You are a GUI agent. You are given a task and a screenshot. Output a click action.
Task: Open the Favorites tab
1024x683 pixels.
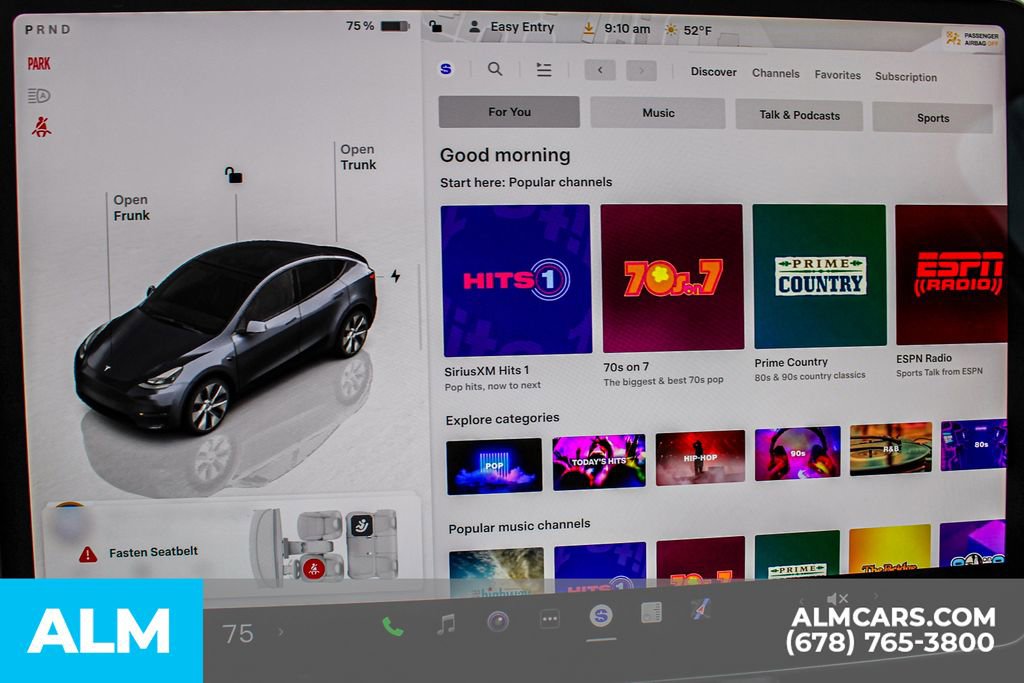[x=838, y=75]
